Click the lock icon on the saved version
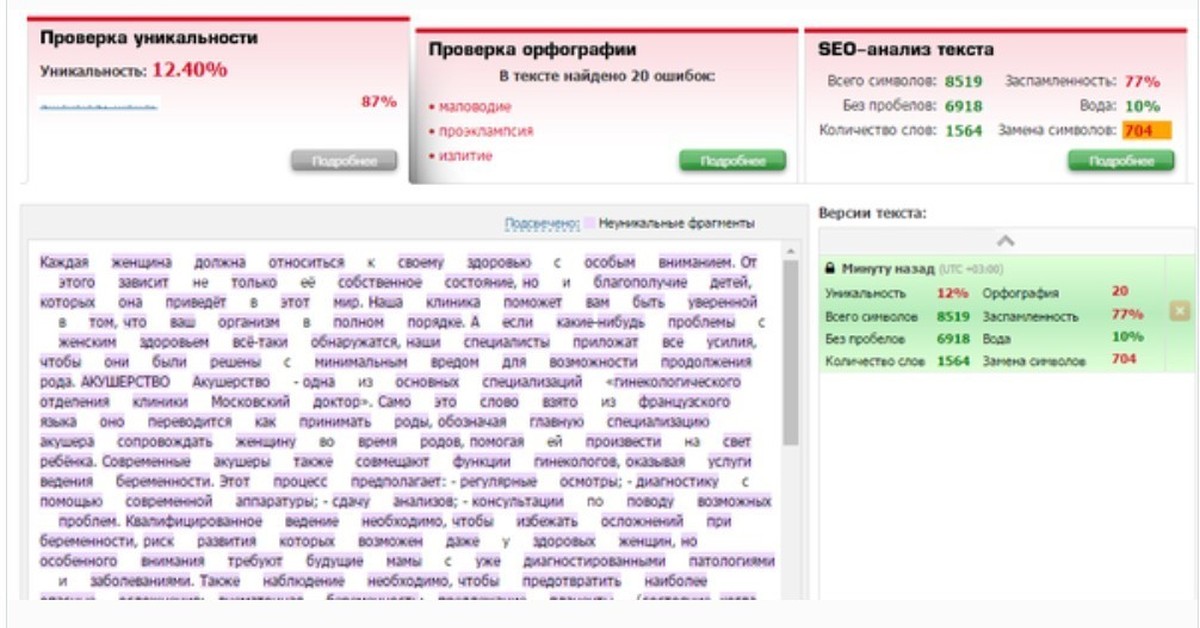1200x628 pixels. pyautogui.click(x=830, y=269)
